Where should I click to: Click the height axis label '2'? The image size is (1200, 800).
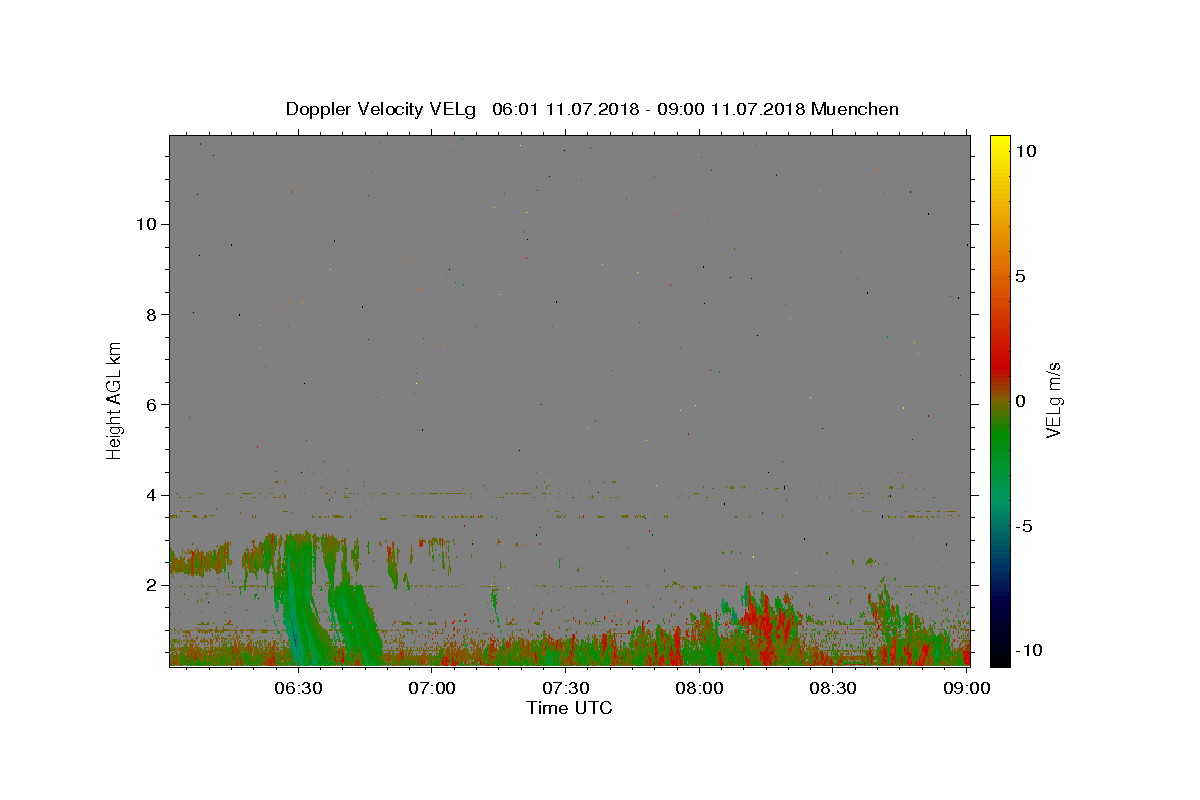coord(152,585)
